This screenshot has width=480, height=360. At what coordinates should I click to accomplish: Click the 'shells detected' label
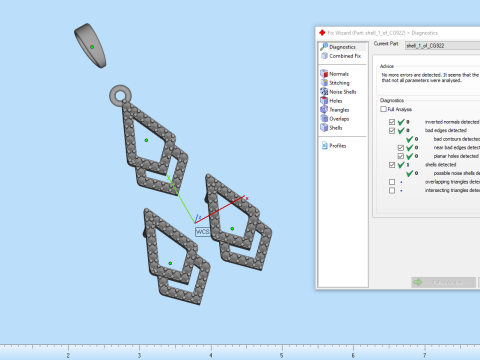tap(440, 165)
